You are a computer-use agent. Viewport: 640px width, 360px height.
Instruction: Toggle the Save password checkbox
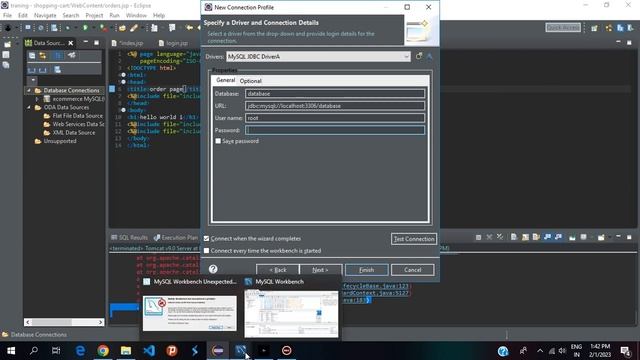[x=218, y=141]
